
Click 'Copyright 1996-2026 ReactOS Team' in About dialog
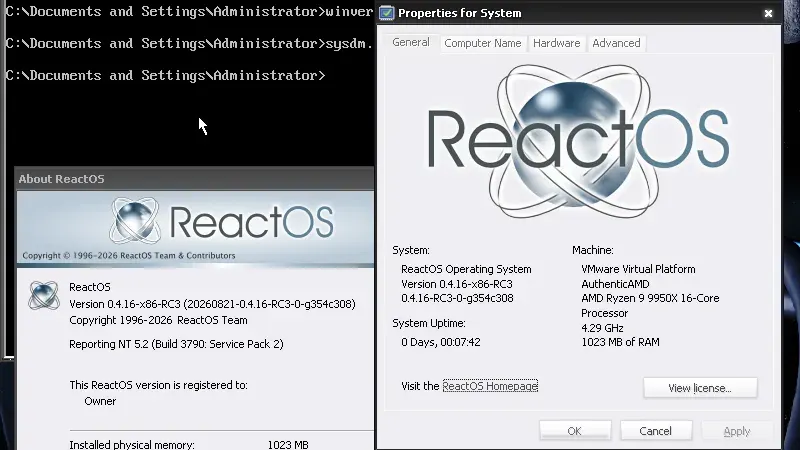[158, 320]
